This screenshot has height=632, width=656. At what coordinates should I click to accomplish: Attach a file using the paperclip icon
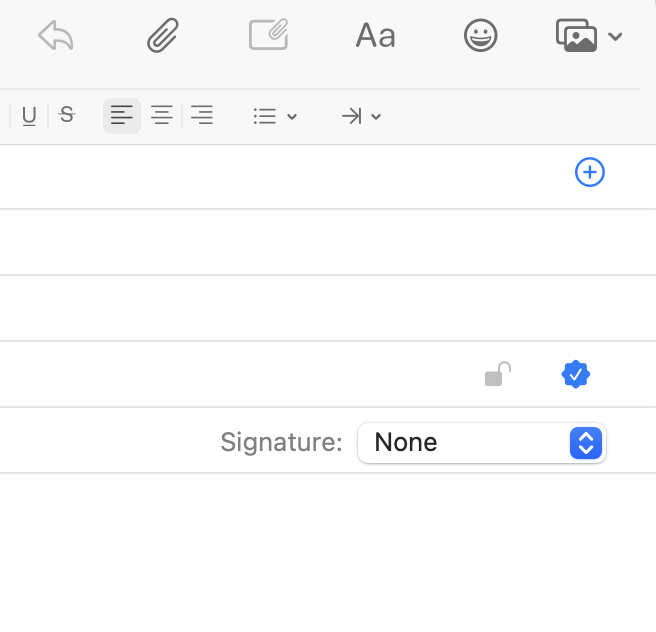pyautogui.click(x=163, y=35)
